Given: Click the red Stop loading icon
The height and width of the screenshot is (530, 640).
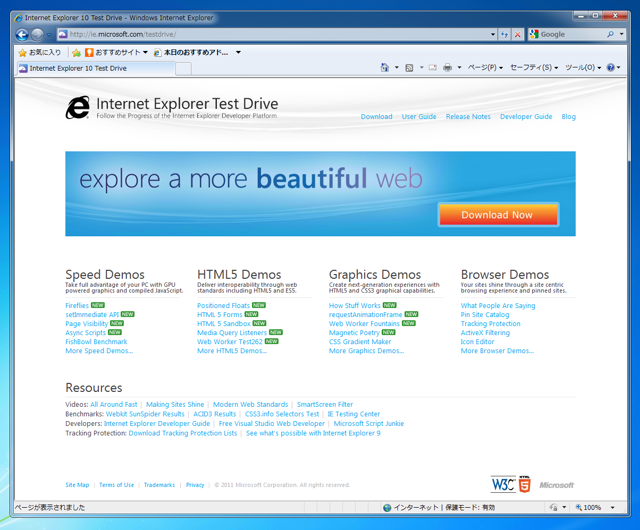Looking at the screenshot, I should [x=517, y=35].
